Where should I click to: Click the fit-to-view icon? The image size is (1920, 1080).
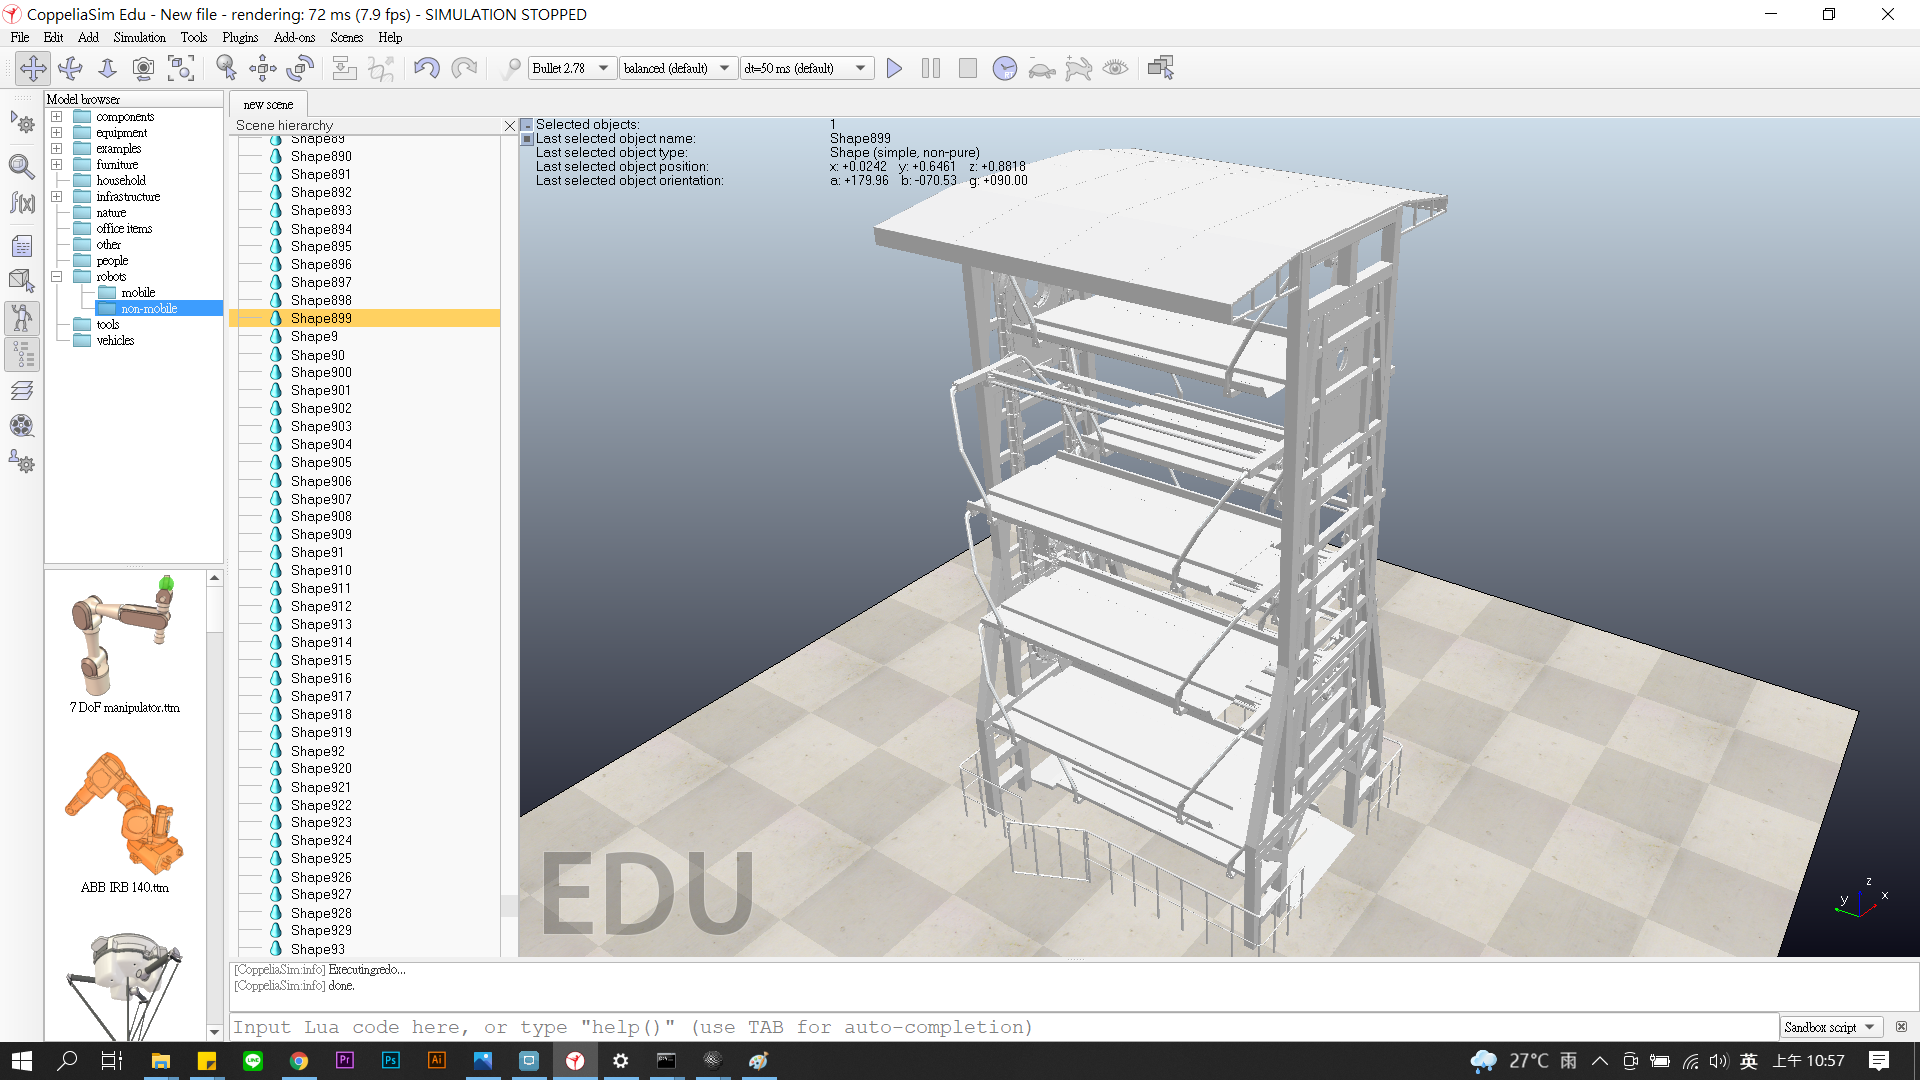(181, 68)
